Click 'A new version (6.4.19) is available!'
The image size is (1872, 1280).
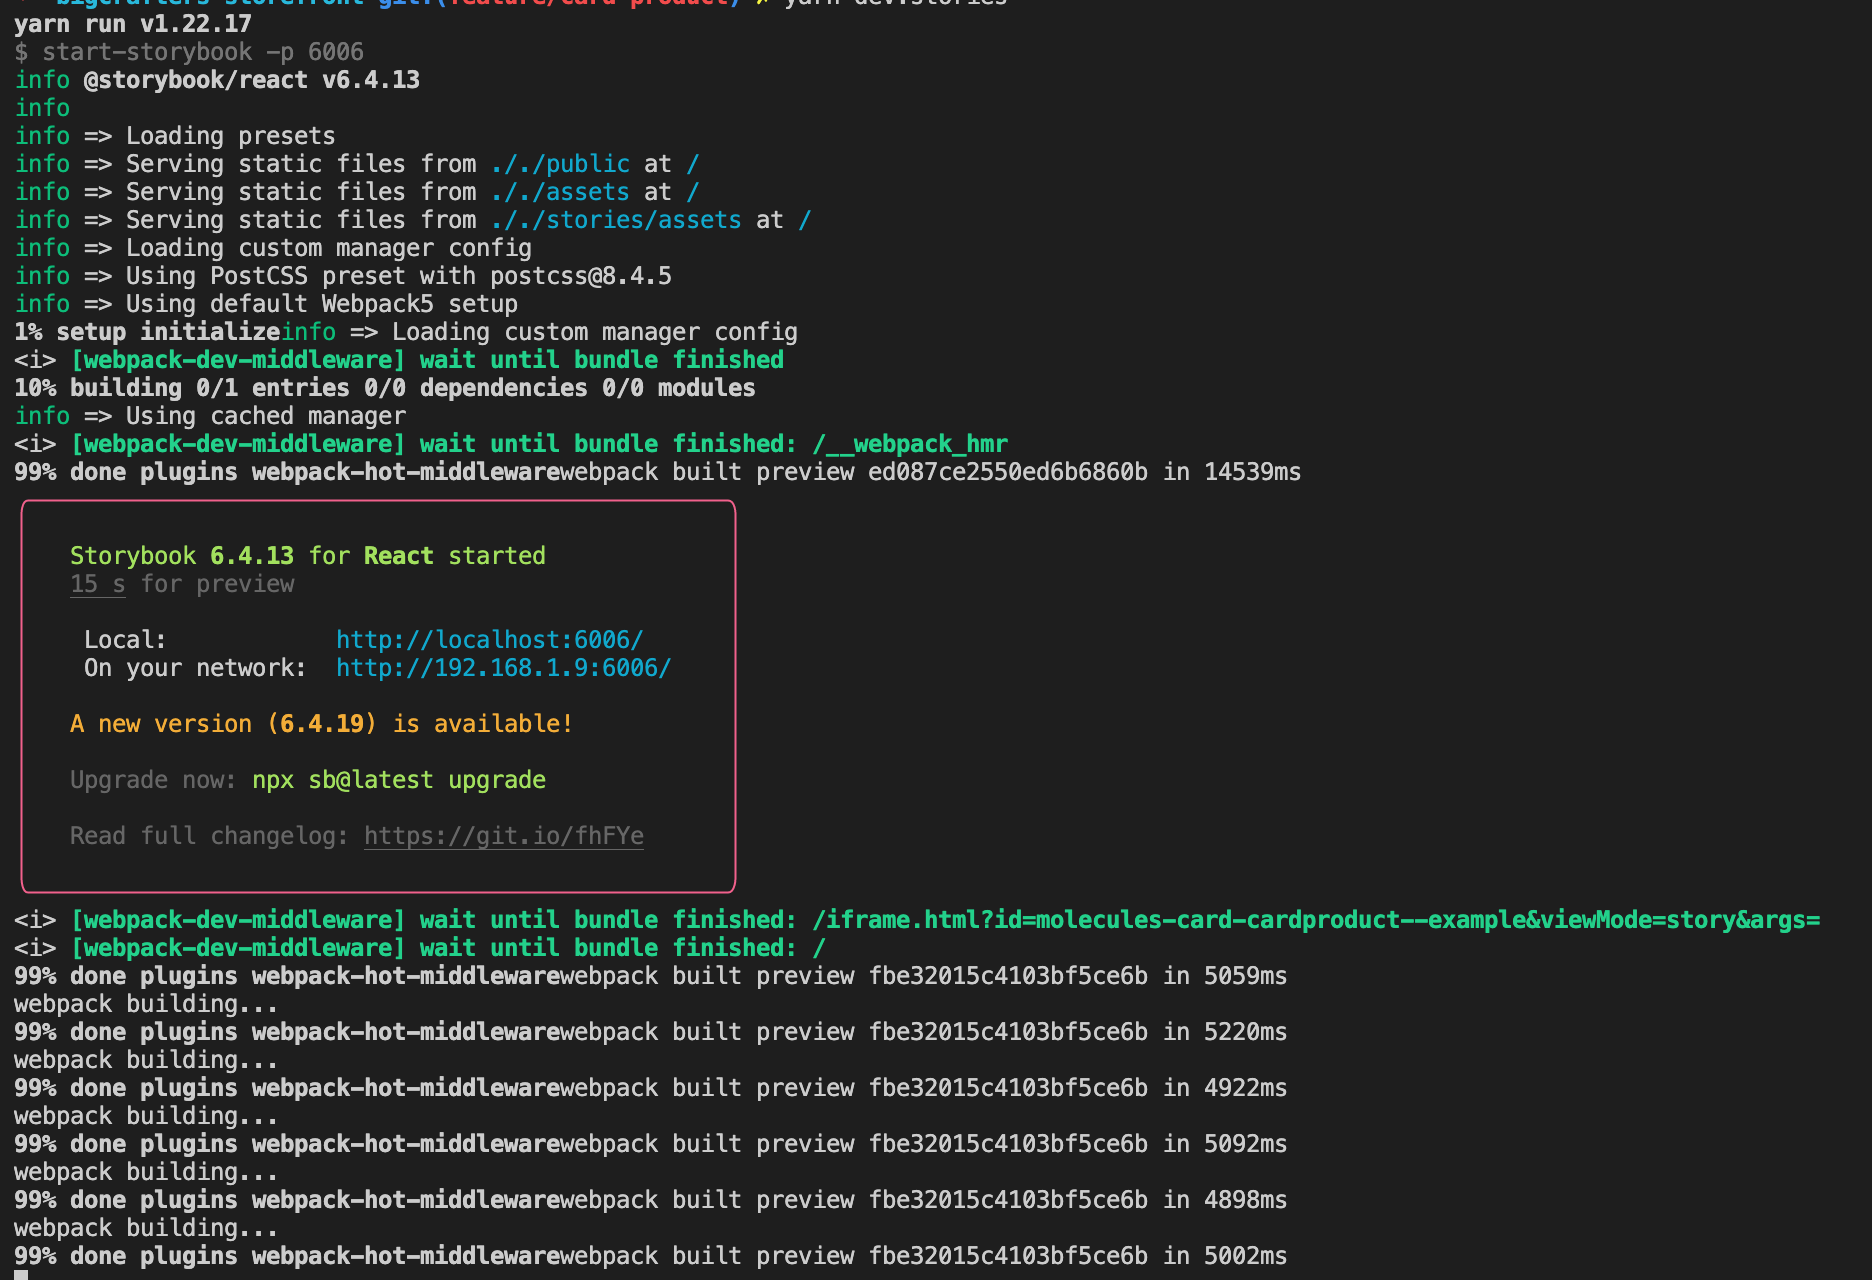(322, 724)
